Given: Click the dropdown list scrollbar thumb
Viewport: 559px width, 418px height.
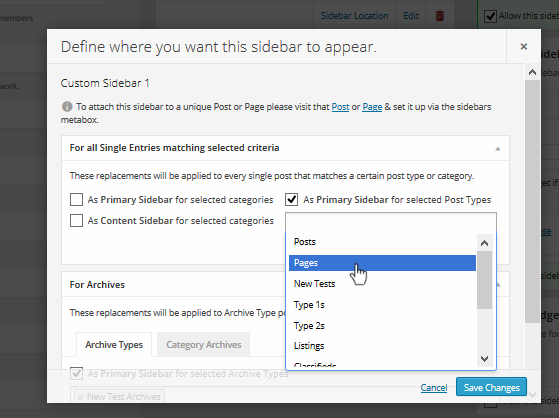Looking at the screenshot, I should coord(484,280).
